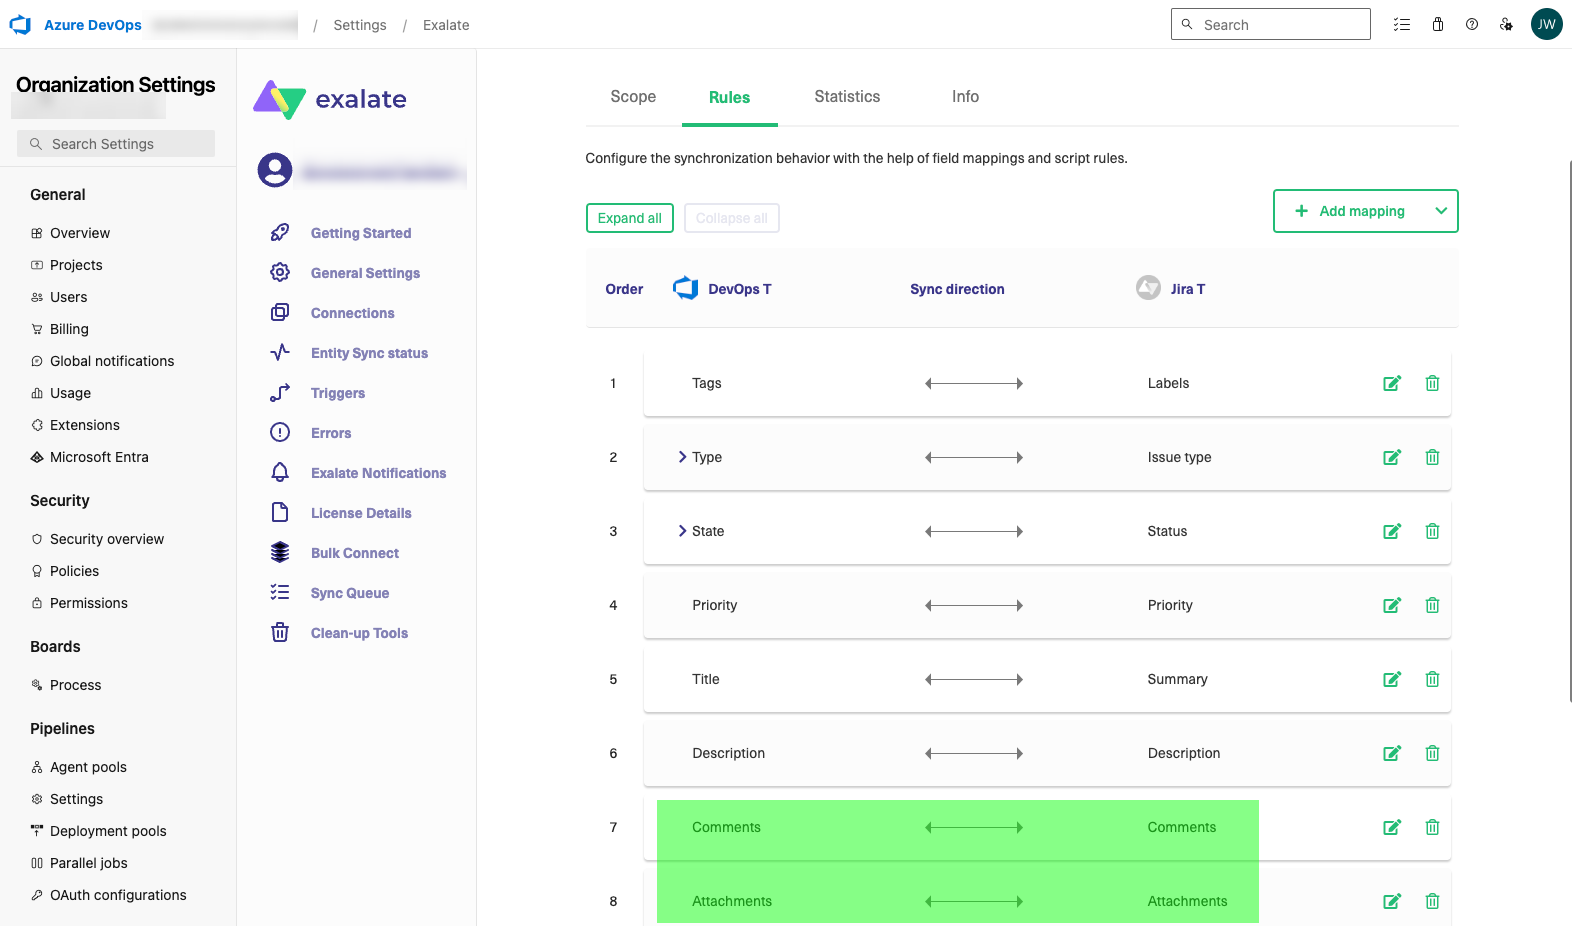1572x926 pixels.
Task: Delete the Attachments mapping
Action: pos(1432,901)
